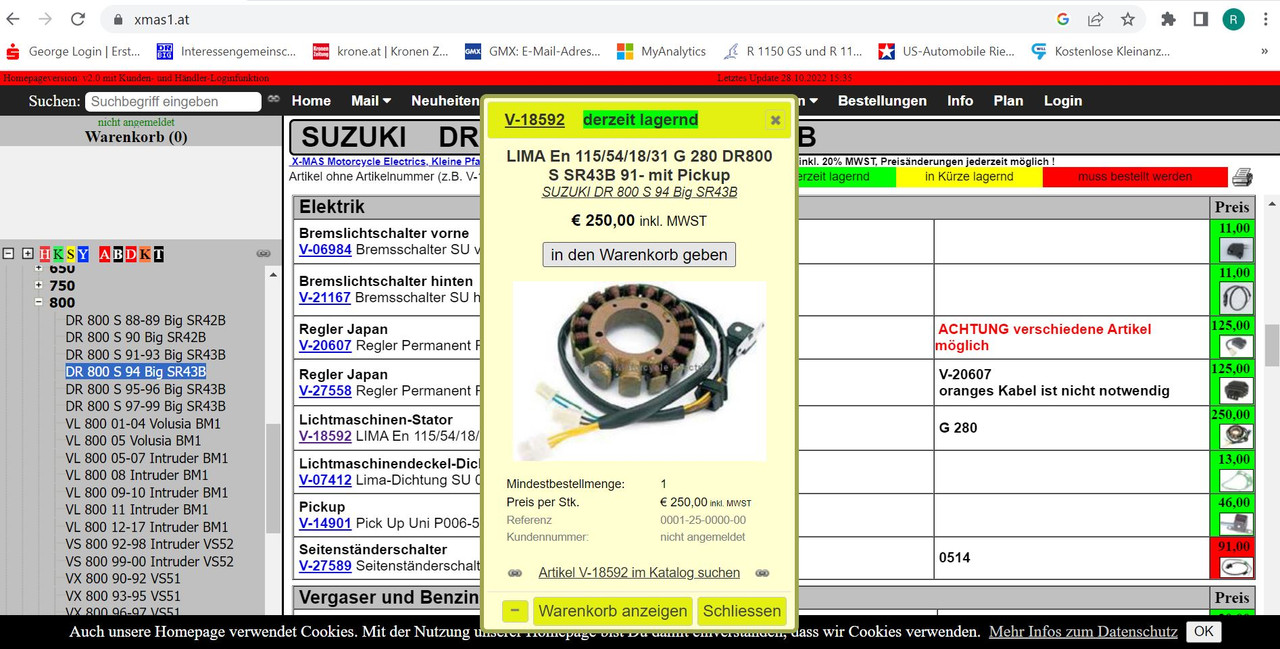1280x649 pixels.
Task: Click the Schliessen button in the popup
Action: 742,611
